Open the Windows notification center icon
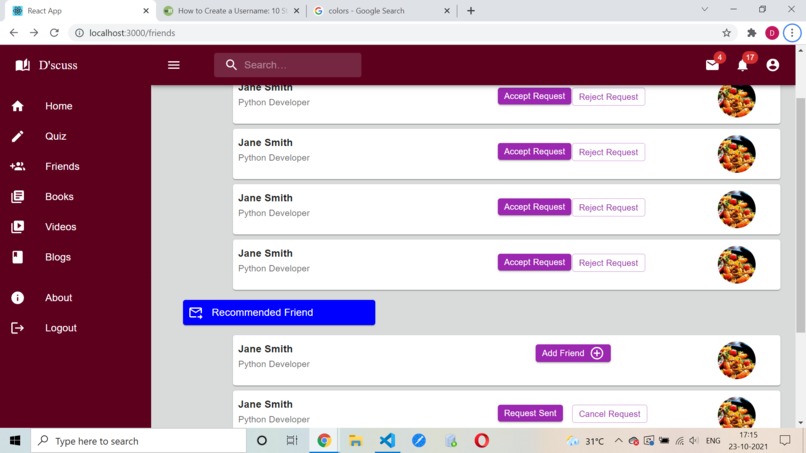The height and width of the screenshot is (453, 806). point(784,441)
